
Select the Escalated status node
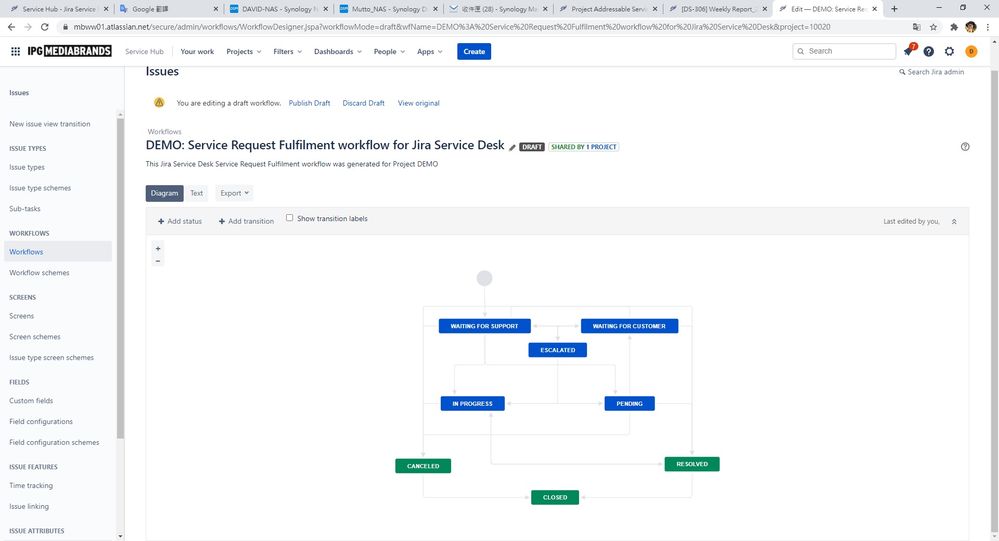[x=557, y=350]
